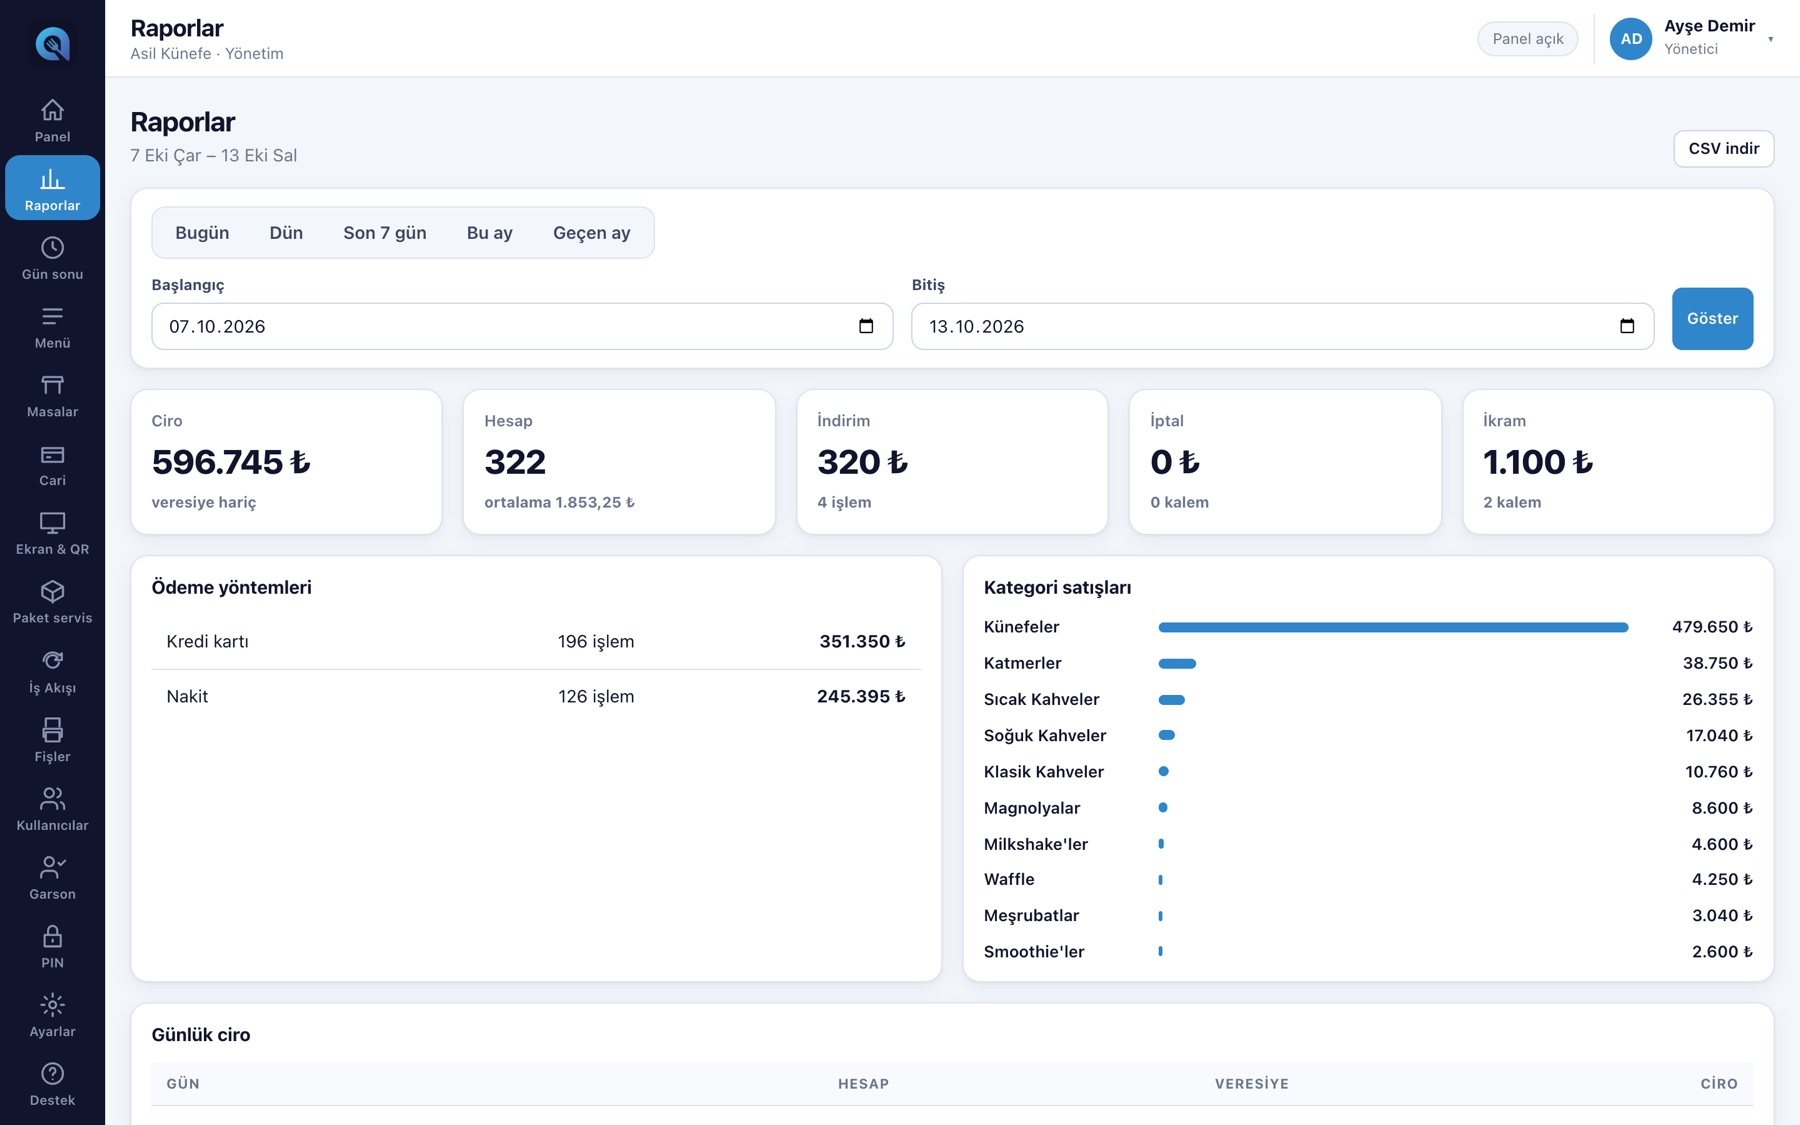This screenshot has width=1800, height=1125.
Task: Open the Kullanıcılar people icon
Action: [52, 798]
